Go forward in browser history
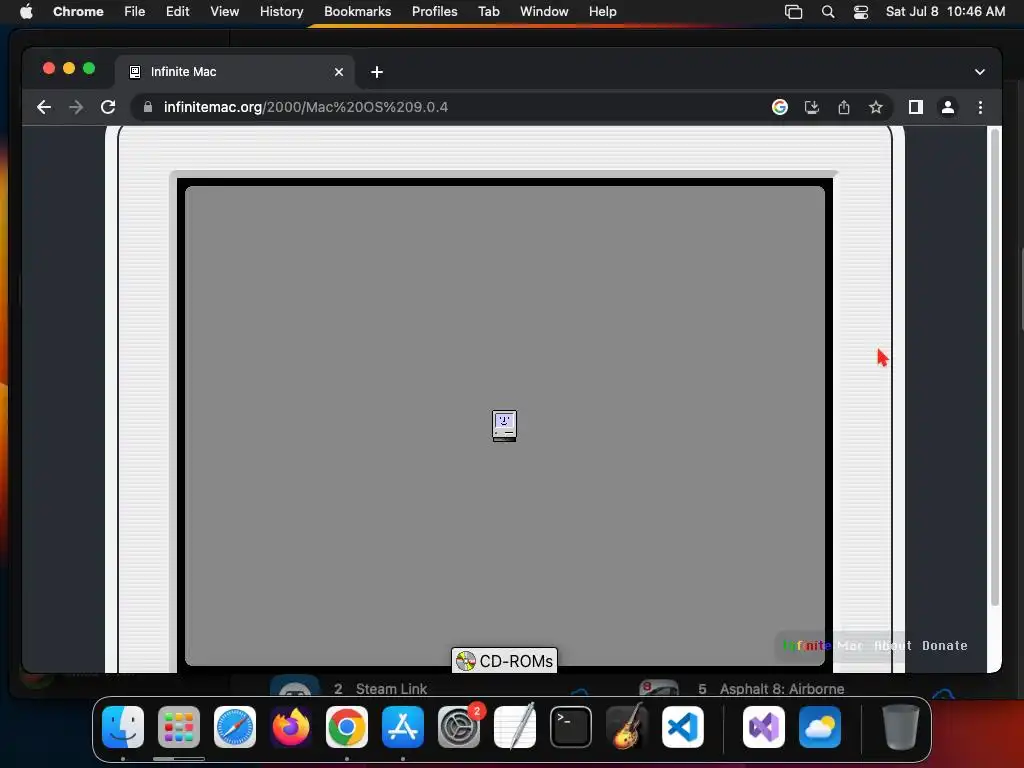1024x768 pixels. tap(76, 107)
